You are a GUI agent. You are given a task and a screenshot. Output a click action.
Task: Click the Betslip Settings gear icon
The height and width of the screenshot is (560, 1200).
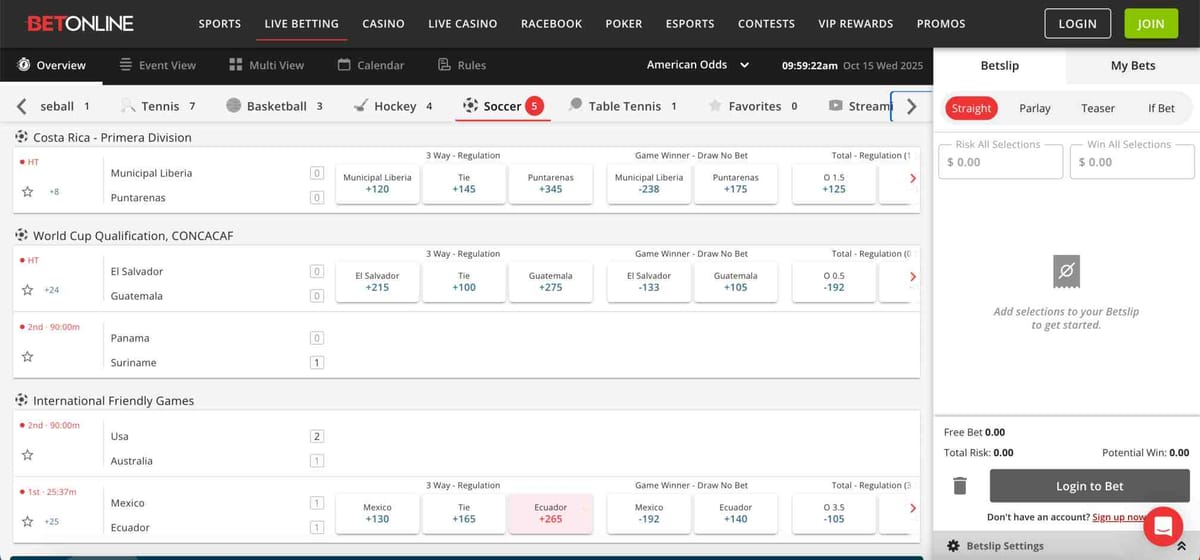953,546
